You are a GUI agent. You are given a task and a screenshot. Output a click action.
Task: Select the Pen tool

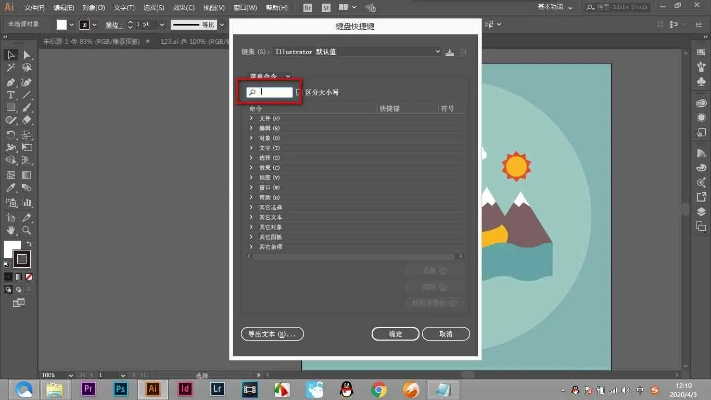coord(10,81)
